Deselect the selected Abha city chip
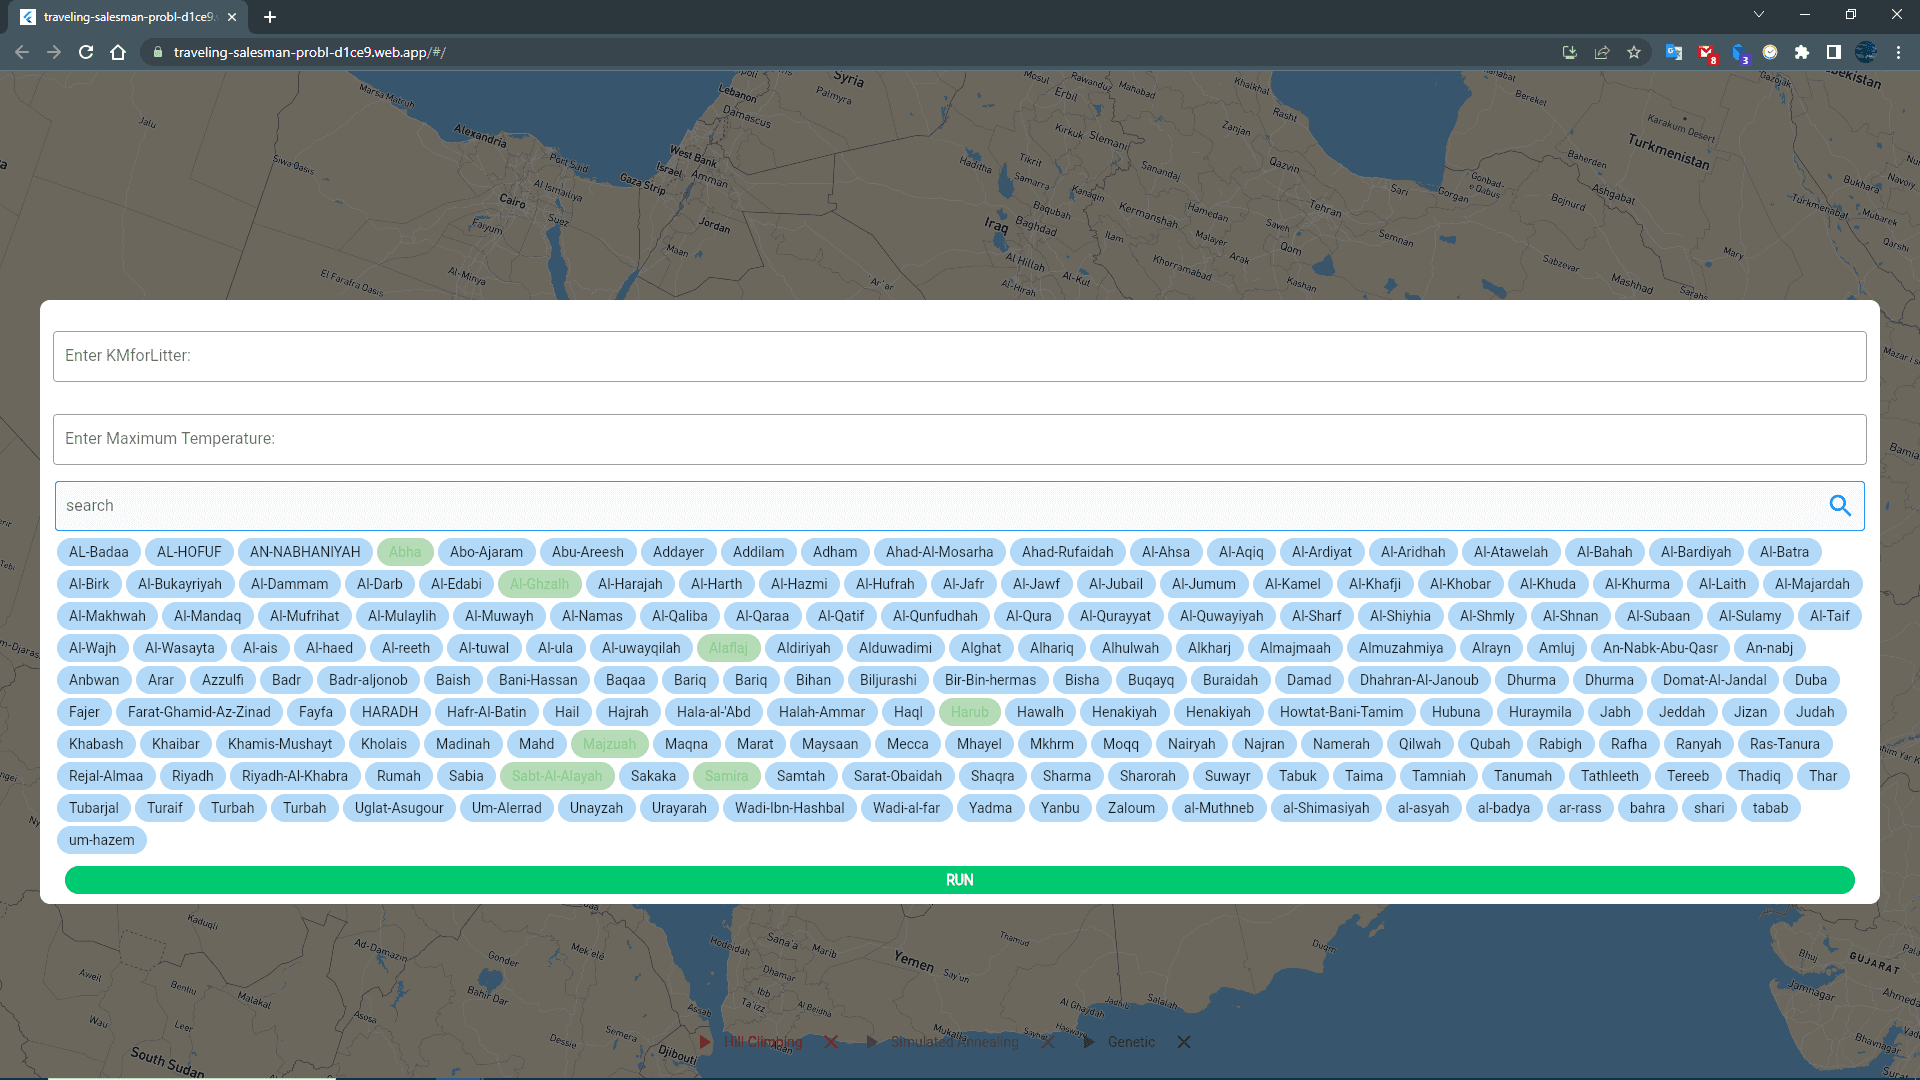 click(x=405, y=552)
